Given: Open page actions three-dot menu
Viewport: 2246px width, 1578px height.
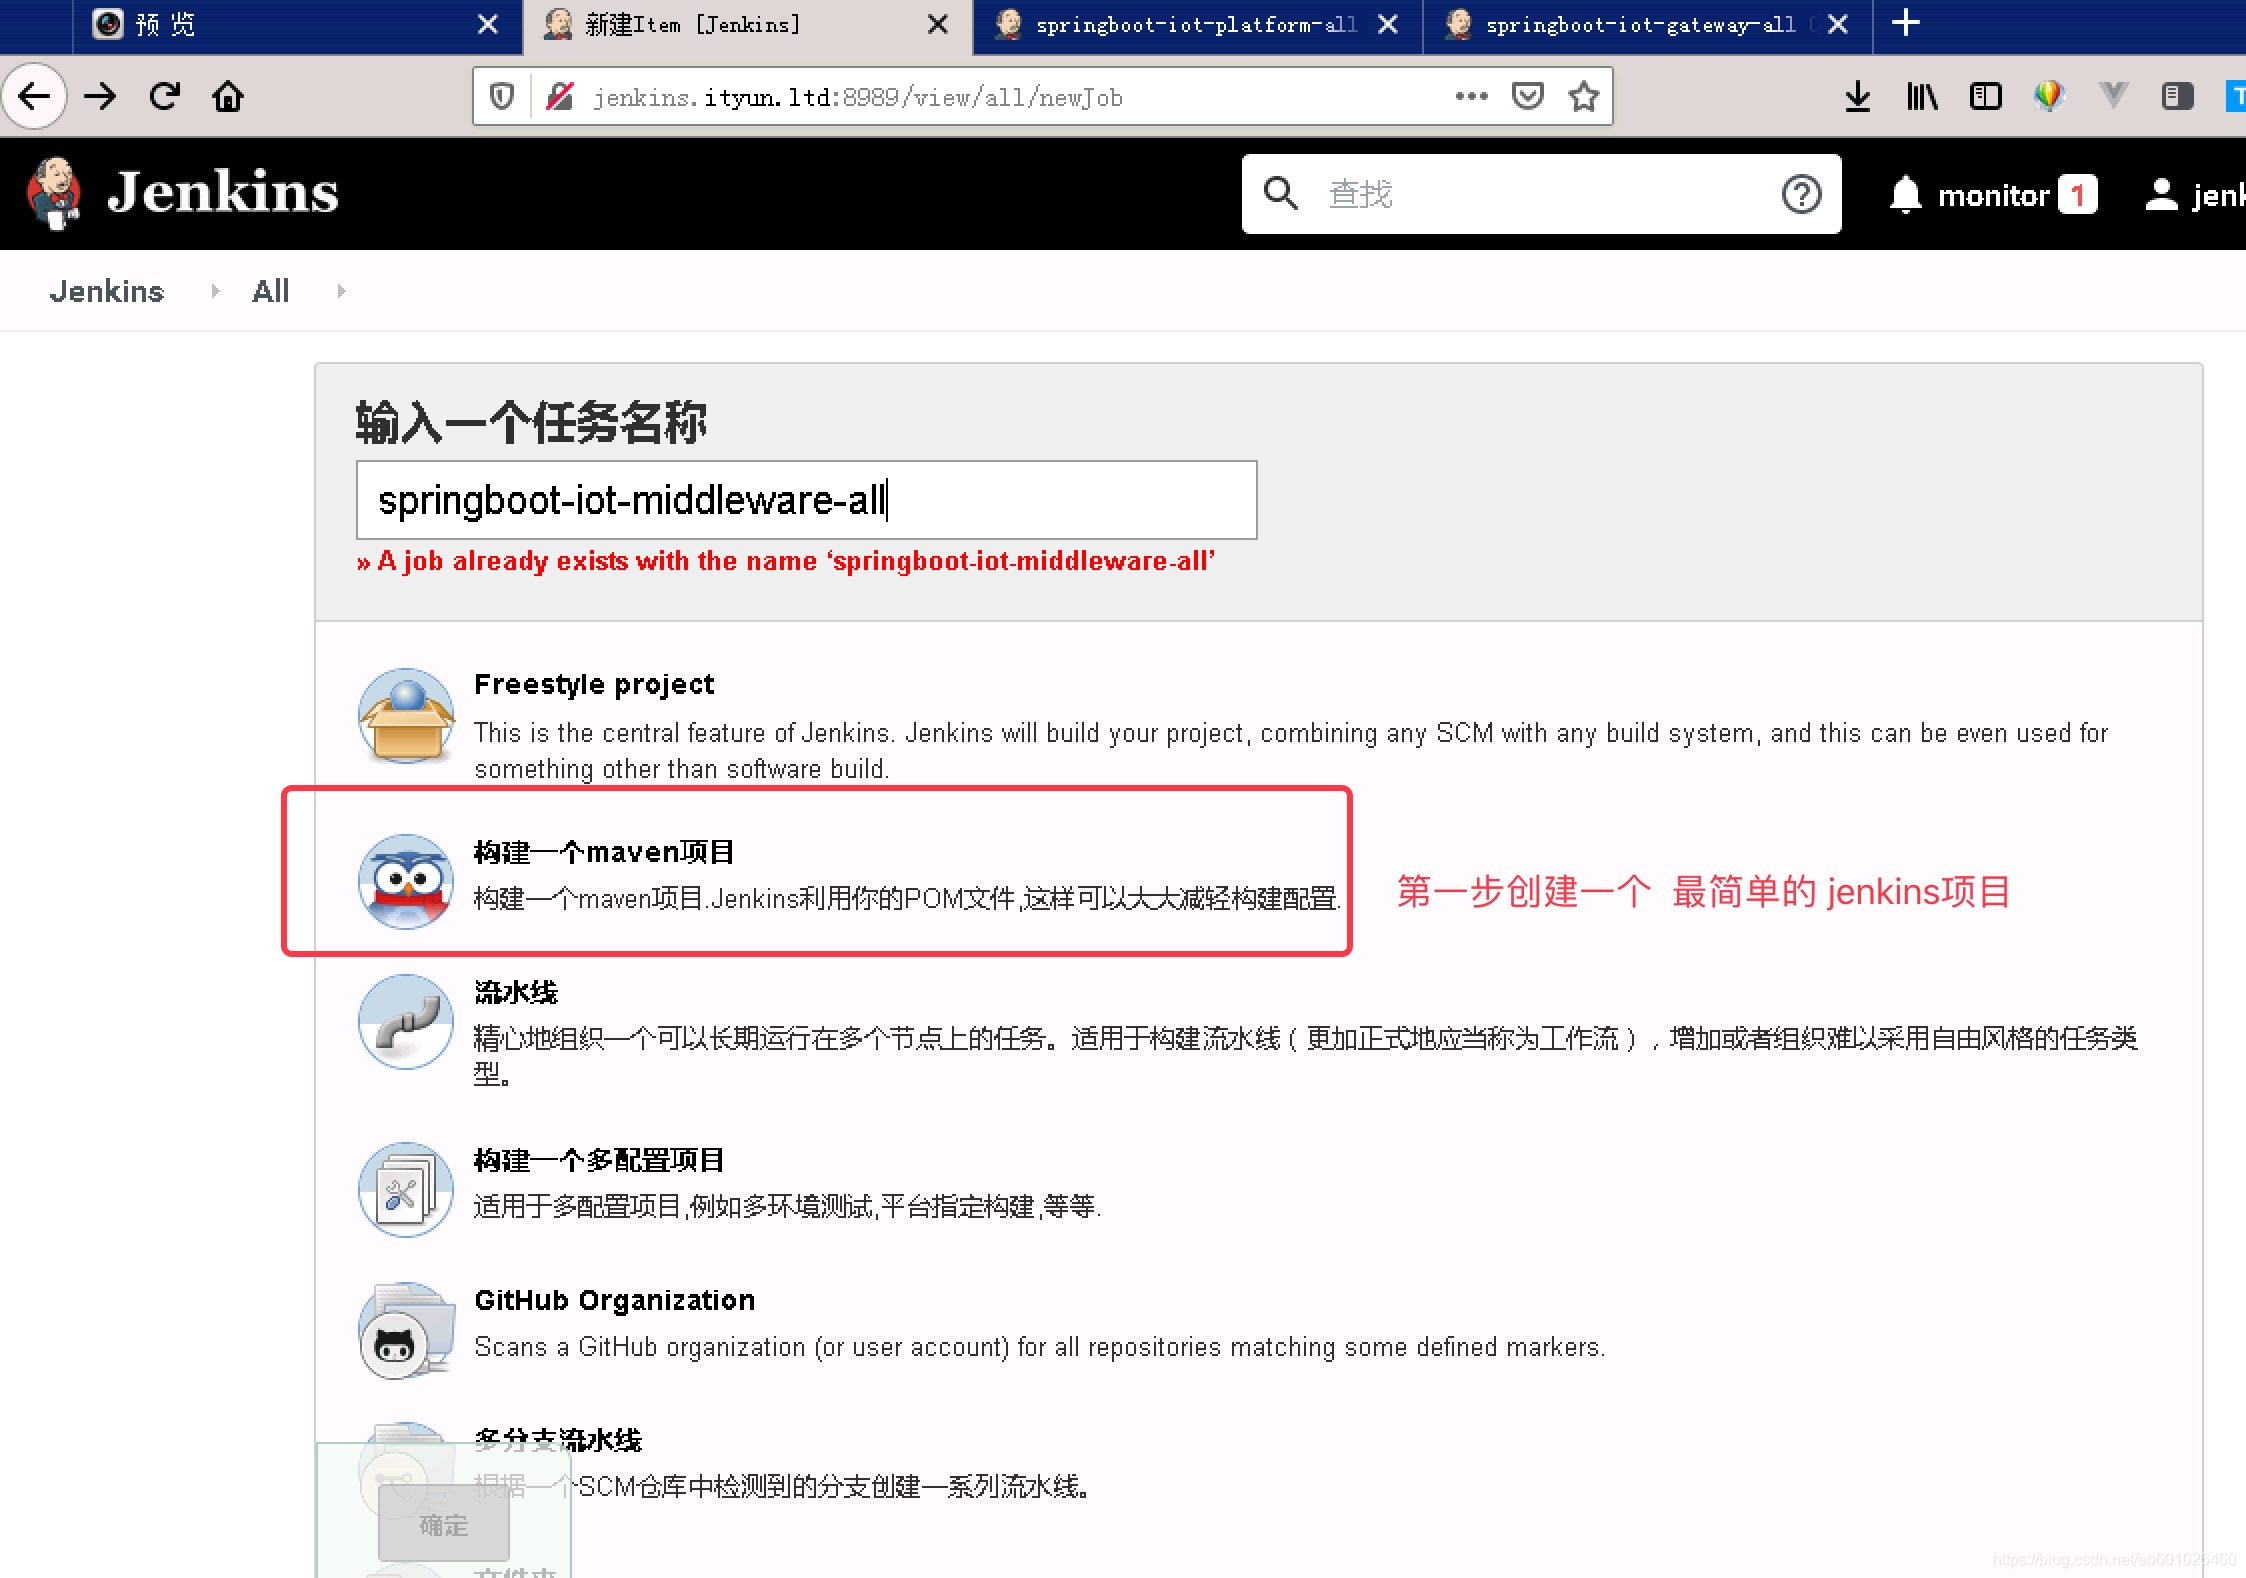Looking at the screenshot, I should tap(1471, 97).
